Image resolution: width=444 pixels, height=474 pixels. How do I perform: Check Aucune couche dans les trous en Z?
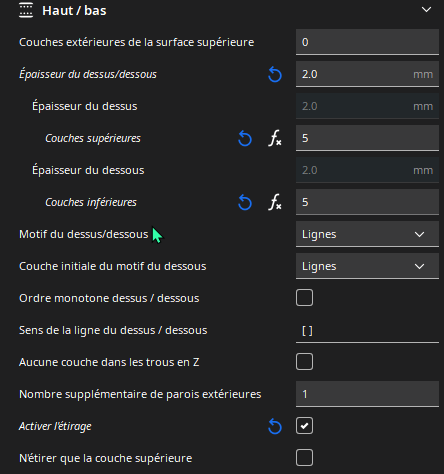point(304,362)
